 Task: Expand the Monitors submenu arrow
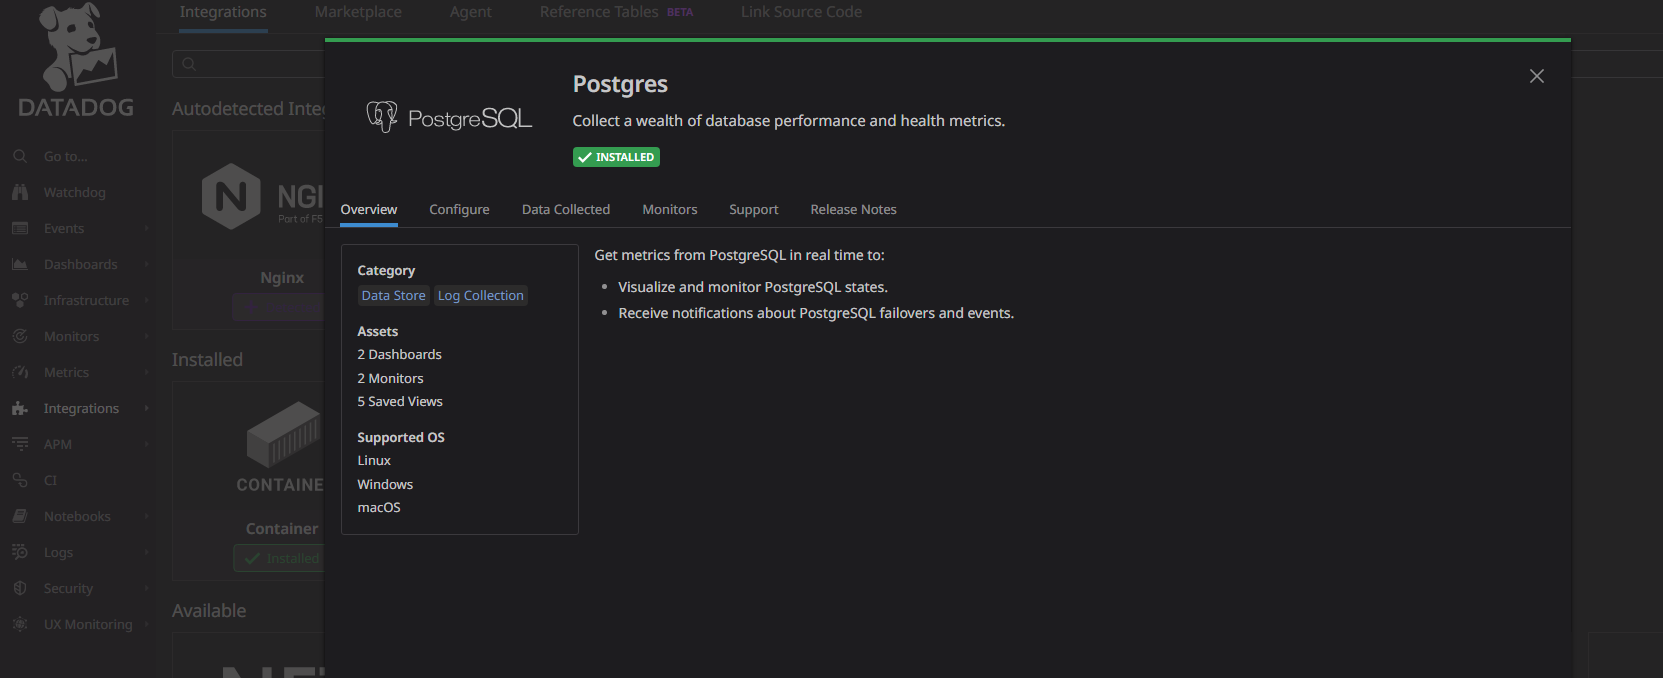[x=147, y=336]
